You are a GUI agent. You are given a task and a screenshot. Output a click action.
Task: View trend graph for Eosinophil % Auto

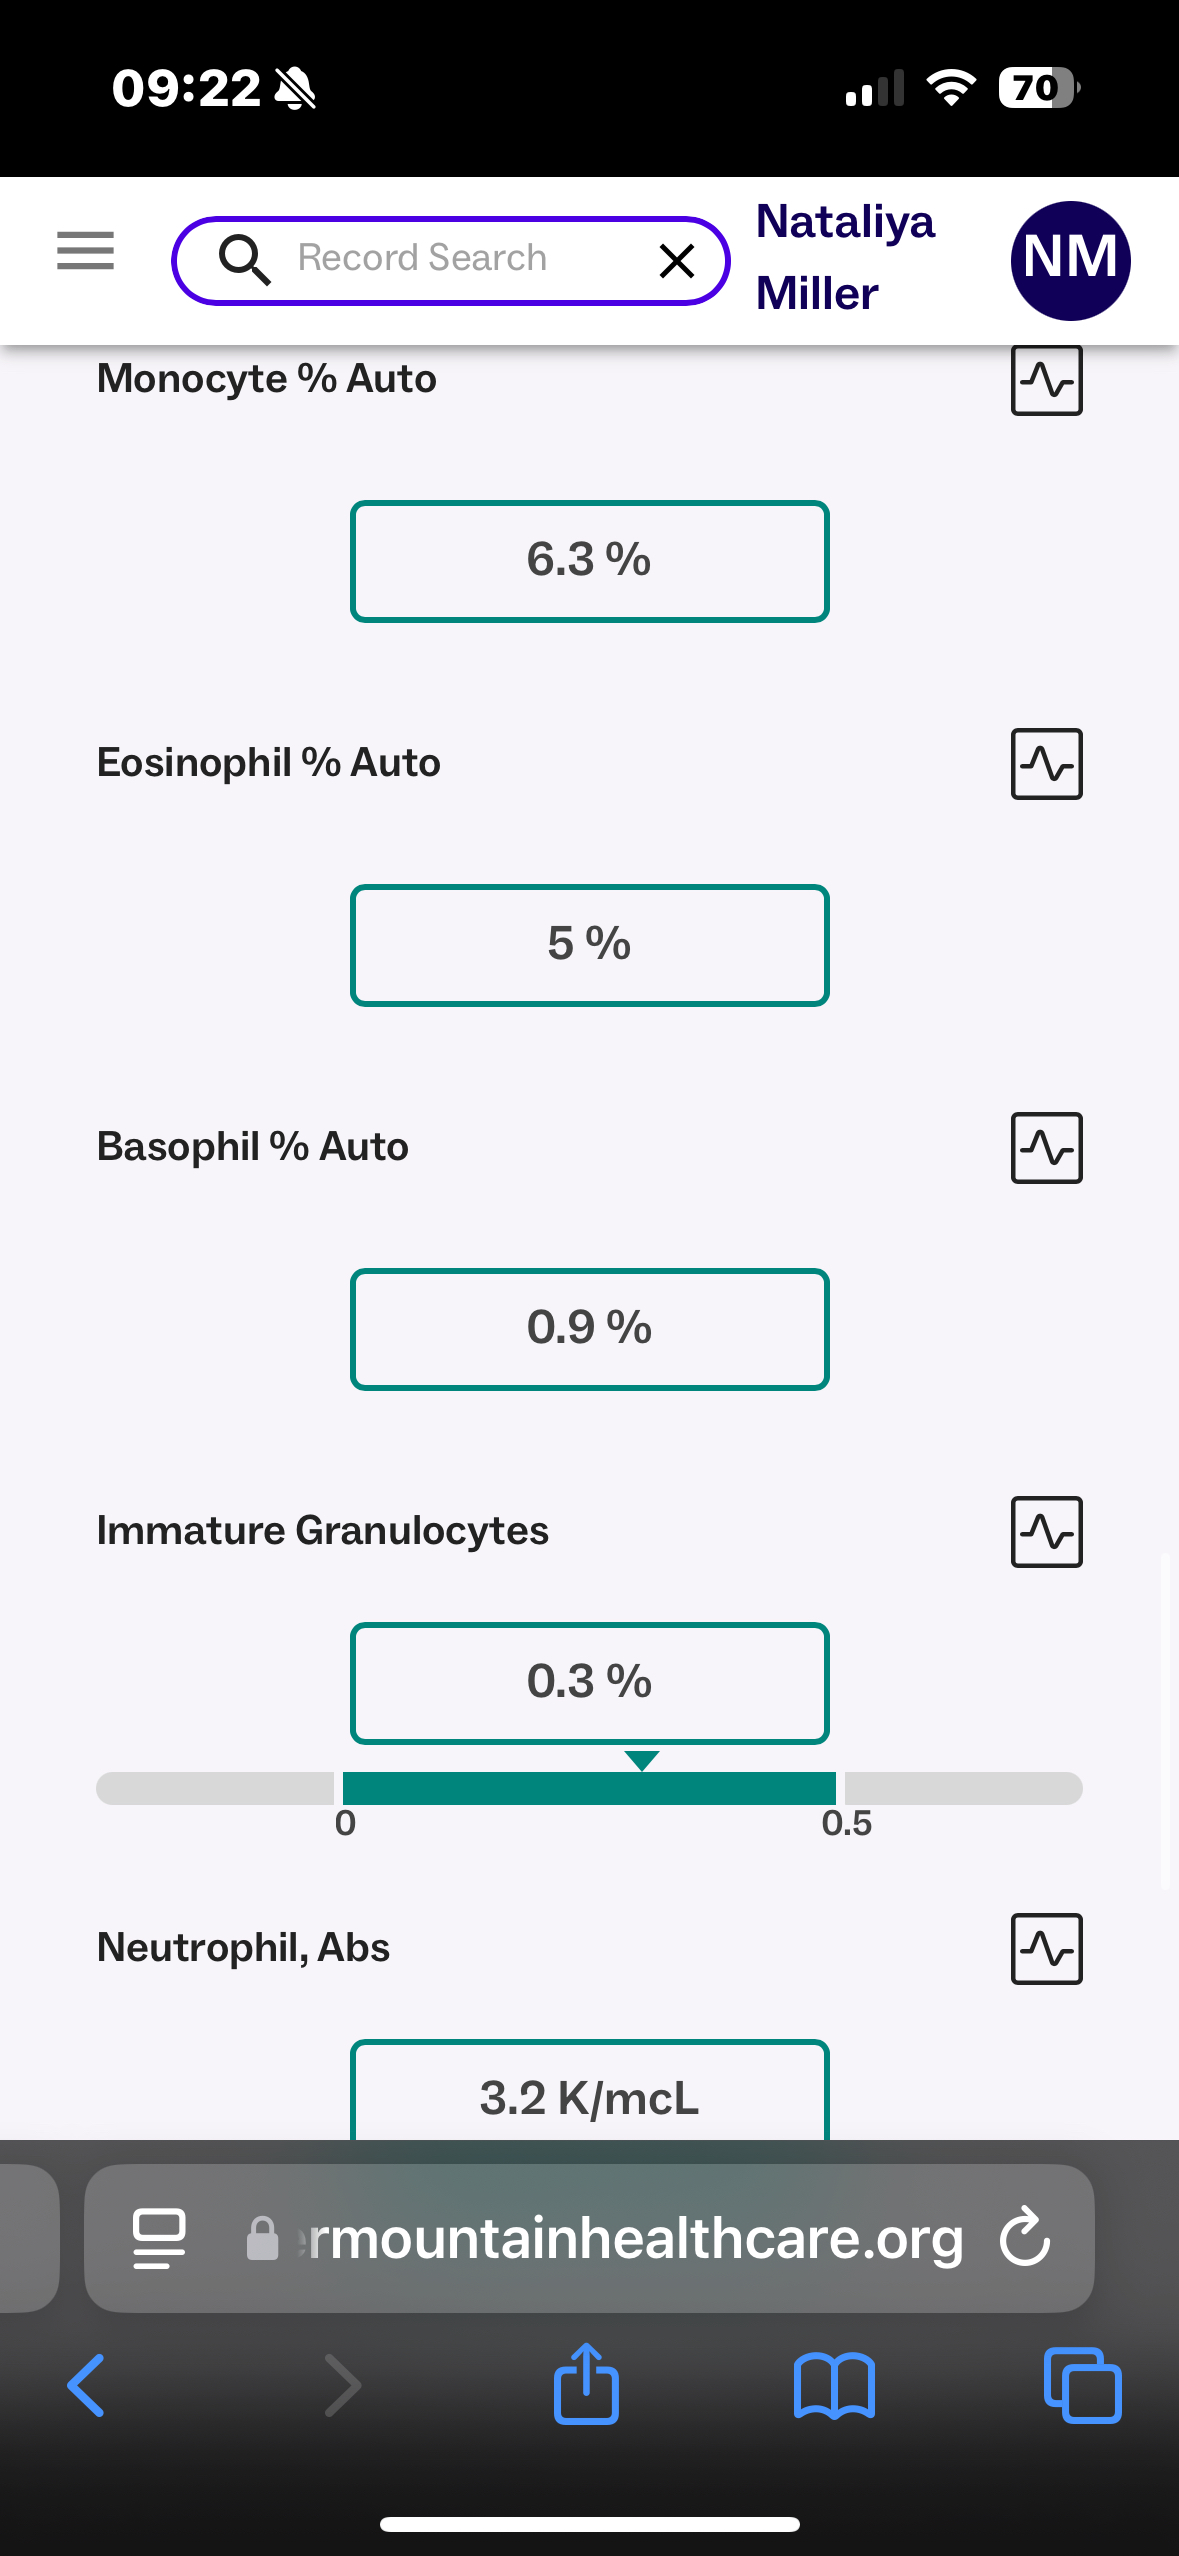(x=1046, y=764)
